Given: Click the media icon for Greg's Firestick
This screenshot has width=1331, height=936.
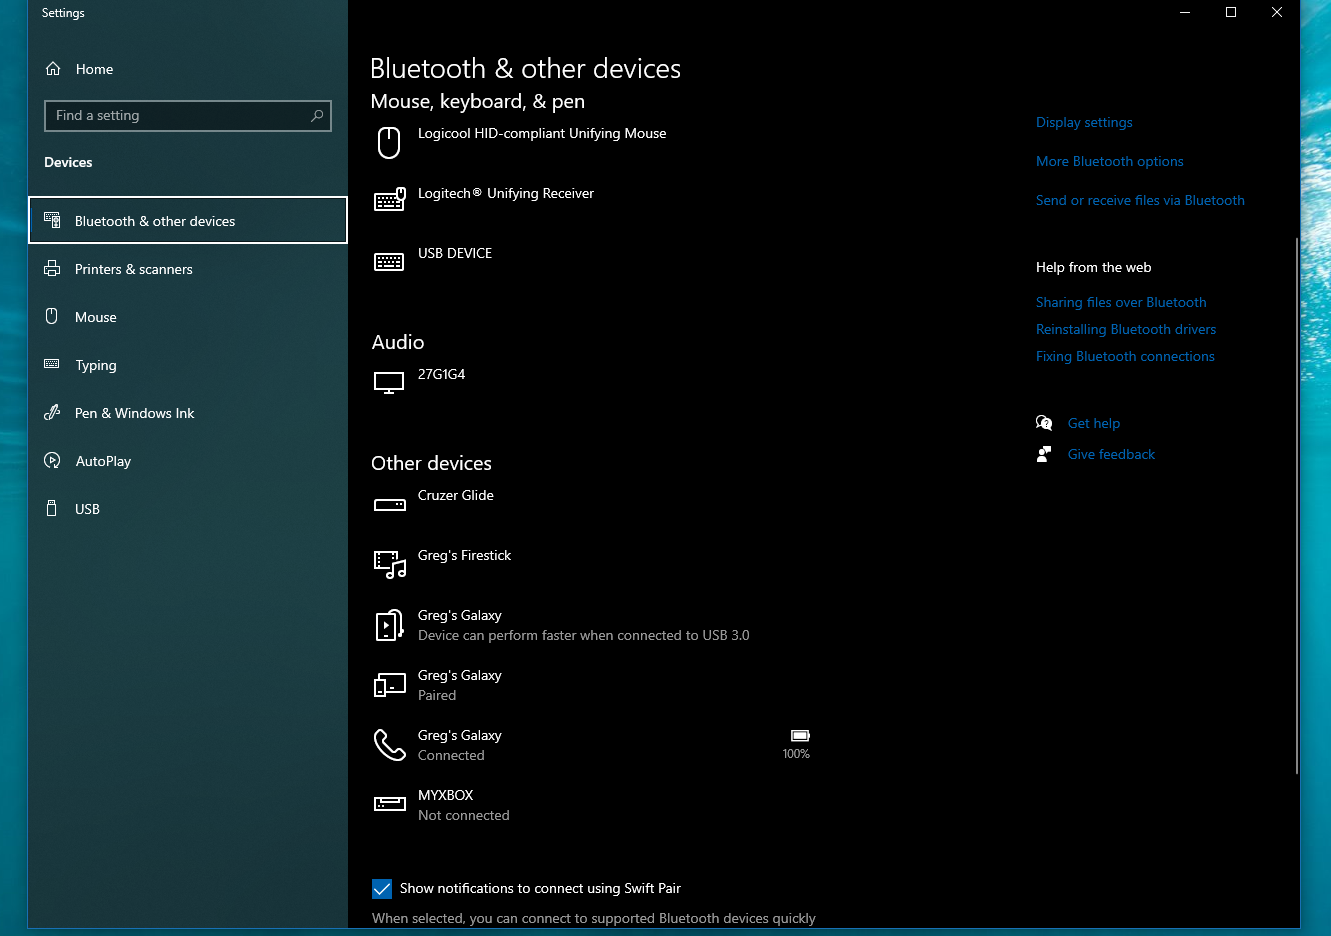Looking at the screenshot, I should coord(389,564).
